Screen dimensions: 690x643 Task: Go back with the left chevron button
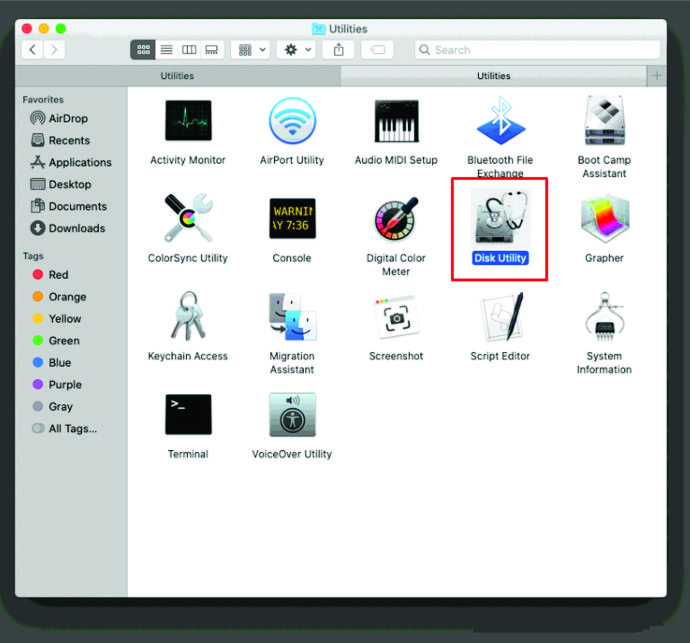pos(32,50)
